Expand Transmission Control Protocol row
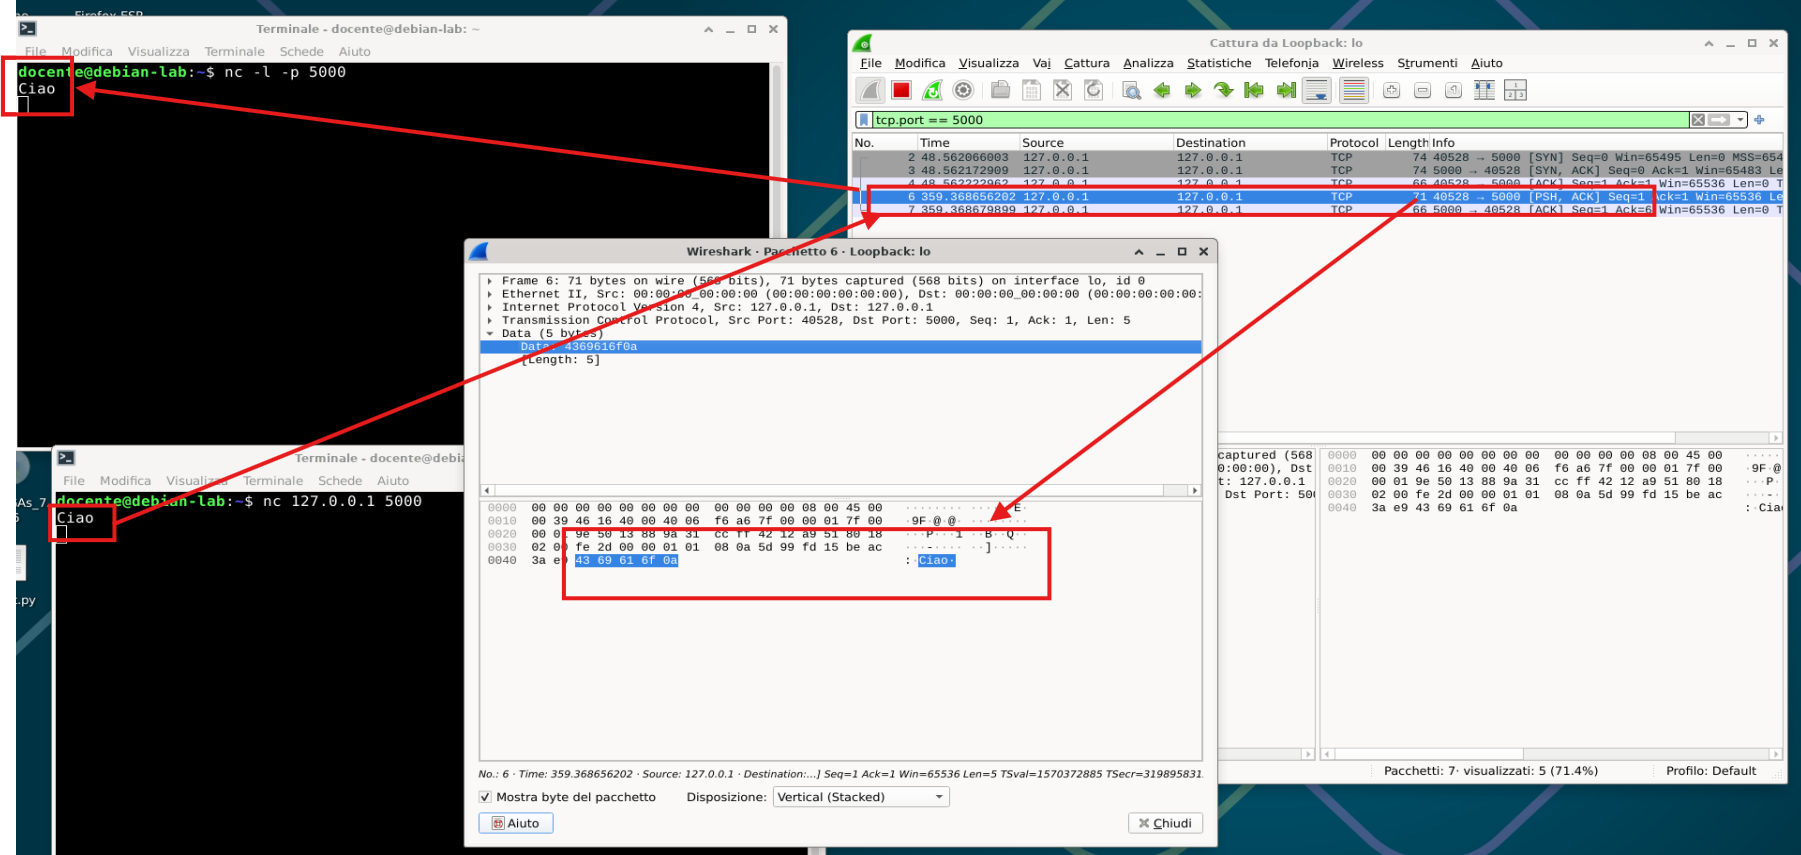Screen dimensions: 1801x855 pyautogui.click(x=489, y=320)
